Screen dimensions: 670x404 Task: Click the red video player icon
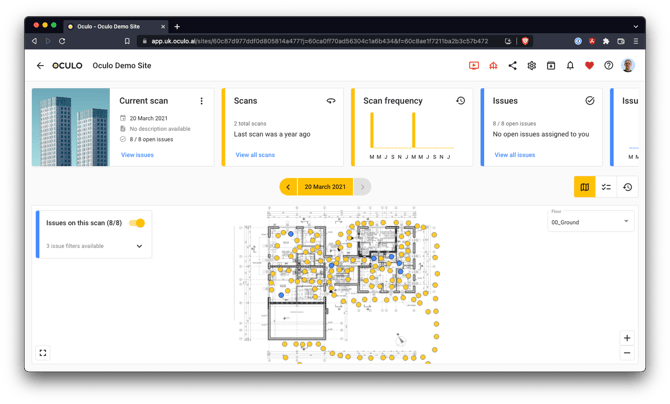tap(474, 66)
